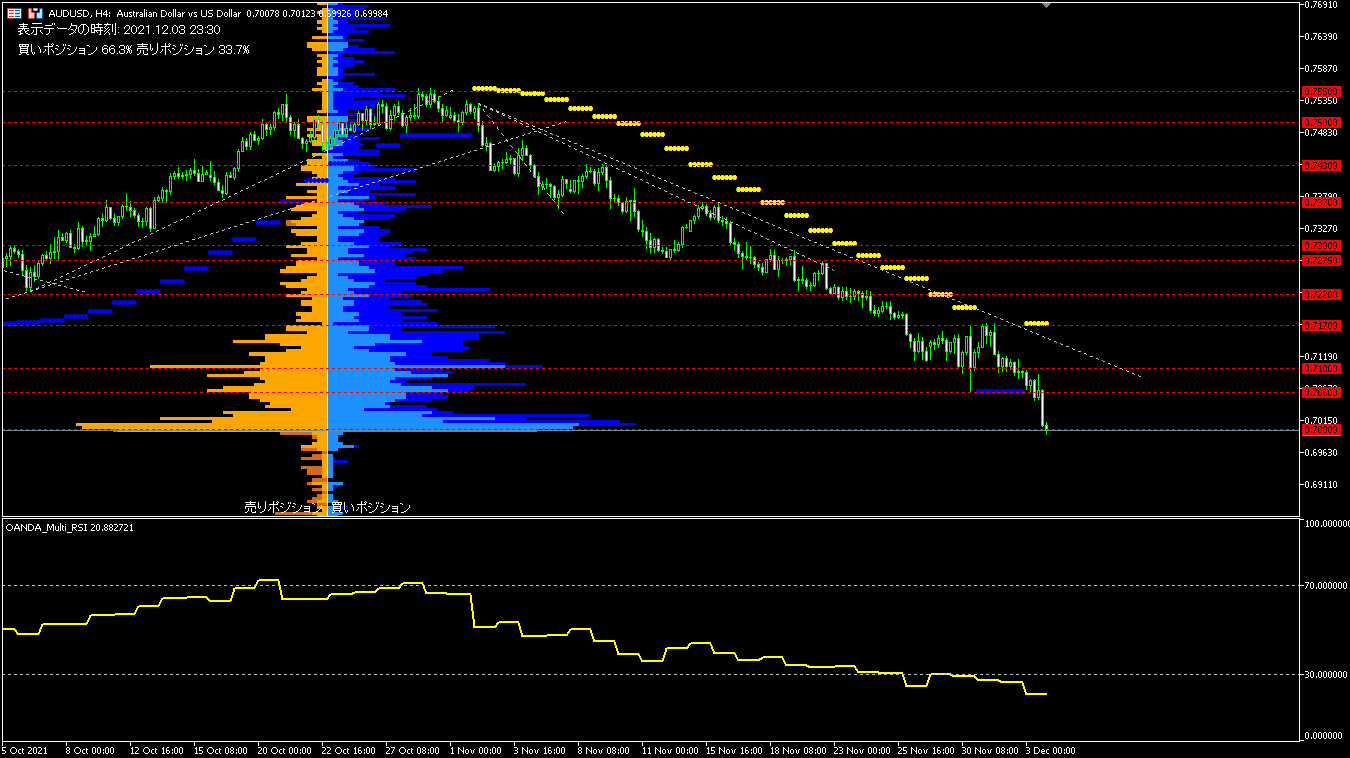Click the 12 Oct 16:00 time axis label
Screen dimensions: 1350x758
(157, 749)
